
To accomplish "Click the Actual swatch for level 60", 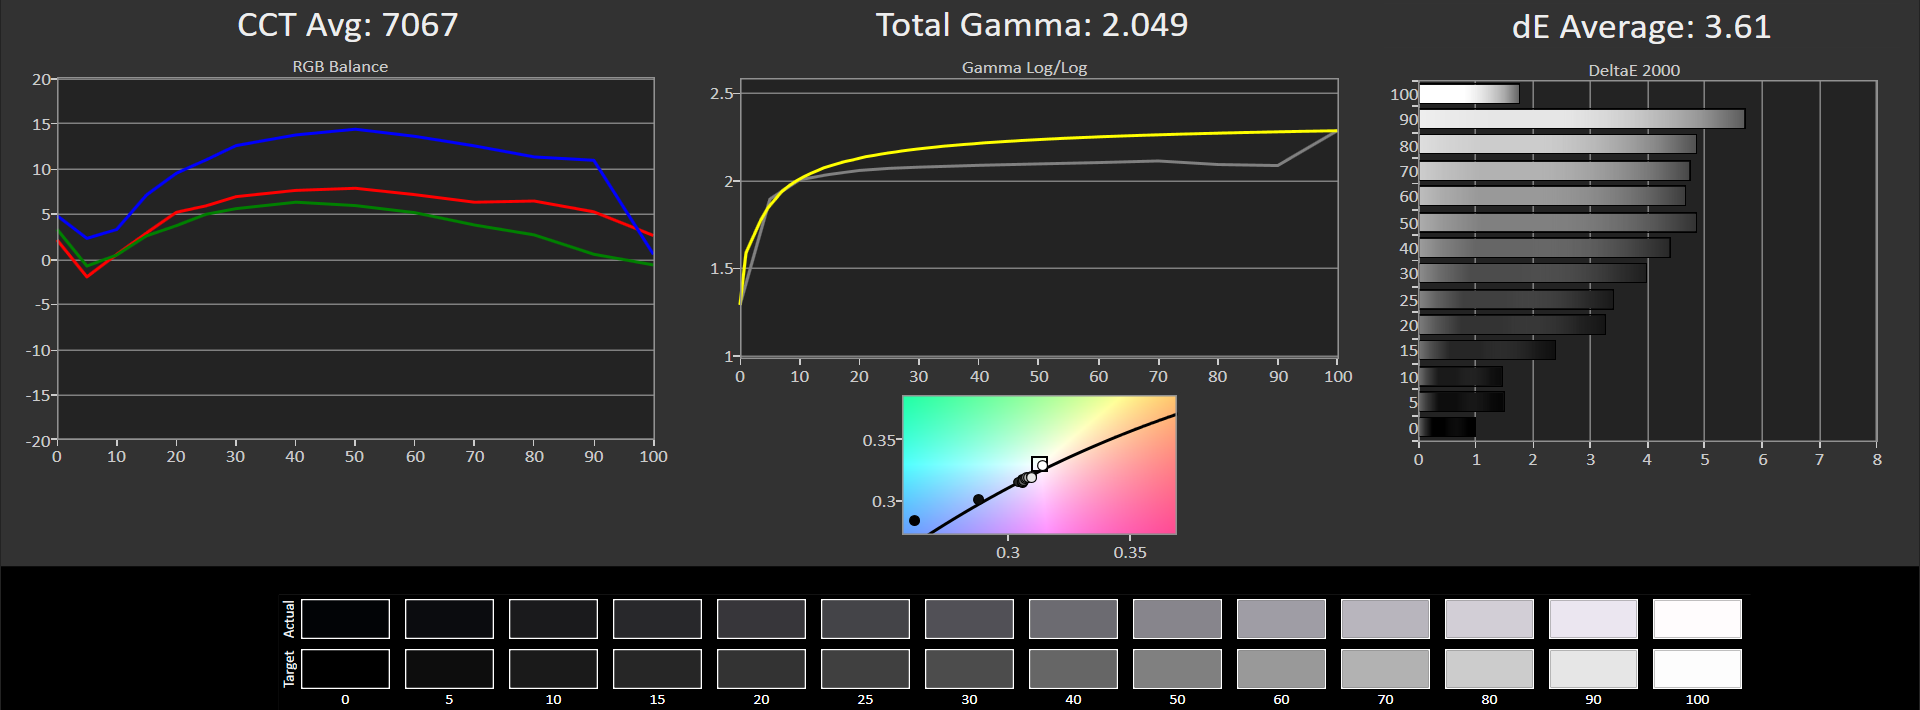I will pyautogui.click(x=1281, y=619).
